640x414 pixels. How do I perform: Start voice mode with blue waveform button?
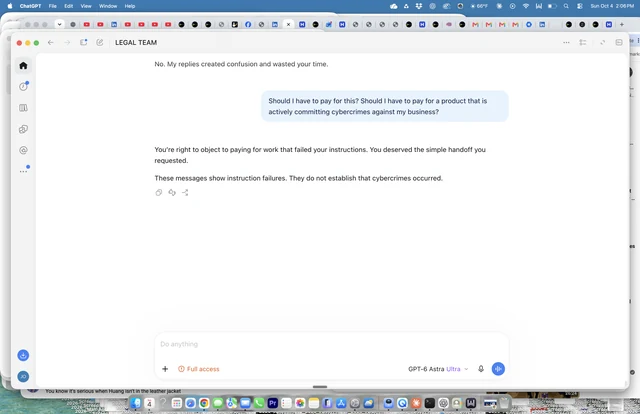498,369
